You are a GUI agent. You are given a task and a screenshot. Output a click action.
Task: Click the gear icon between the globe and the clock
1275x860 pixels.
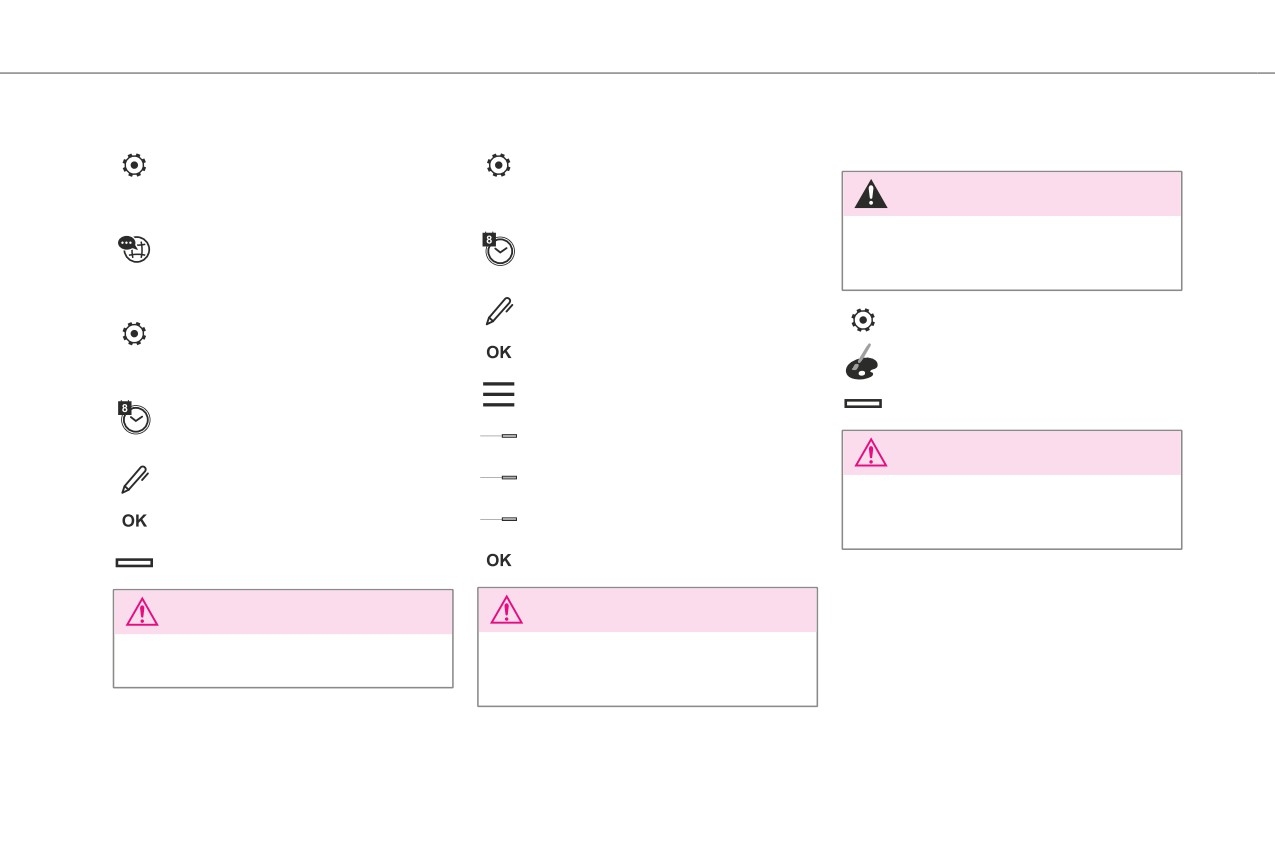coord(134,333)
